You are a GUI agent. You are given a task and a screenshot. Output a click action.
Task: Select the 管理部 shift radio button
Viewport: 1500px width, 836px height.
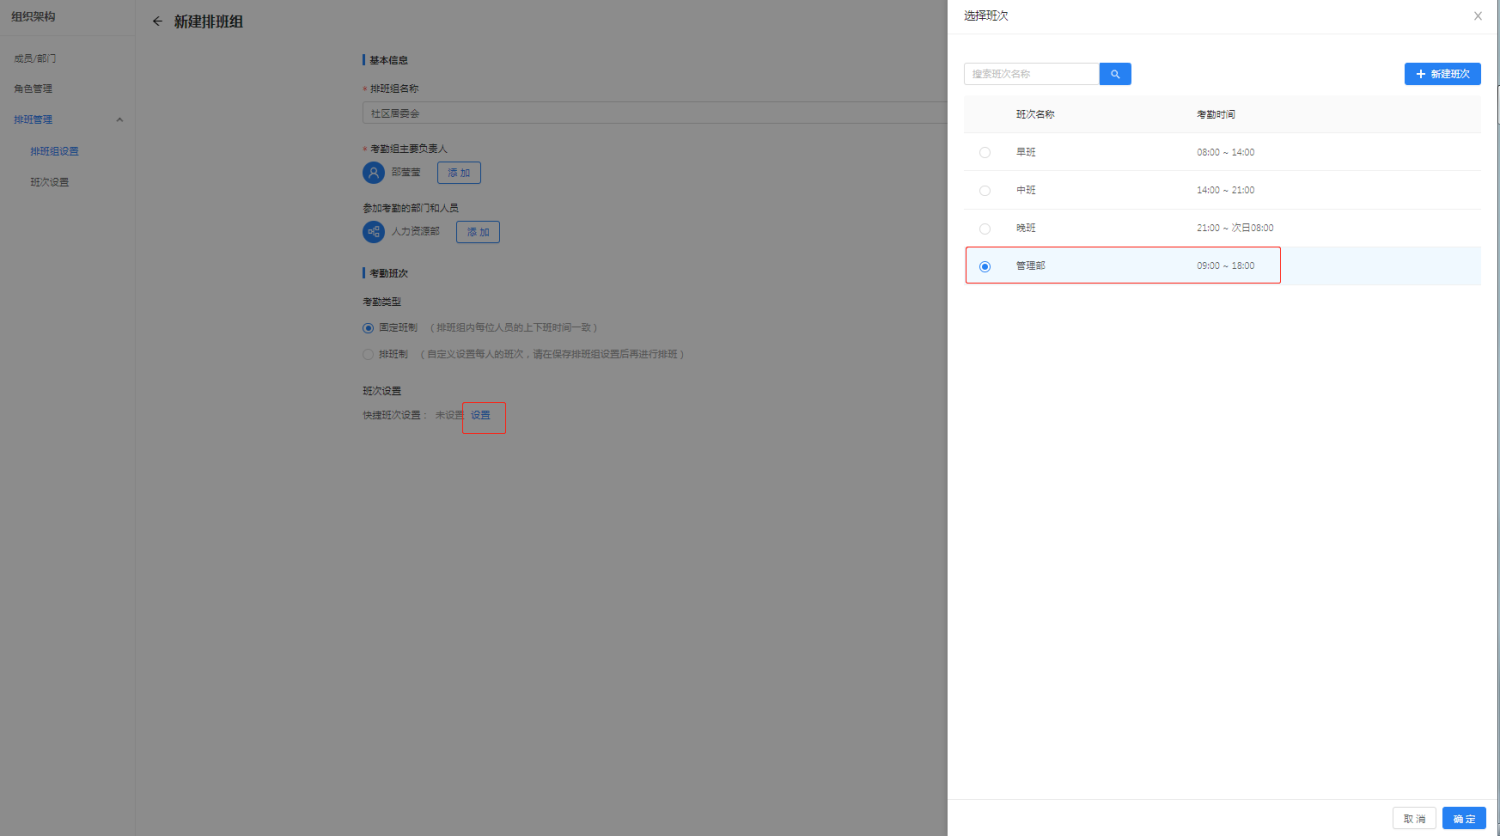pos(985,267)
